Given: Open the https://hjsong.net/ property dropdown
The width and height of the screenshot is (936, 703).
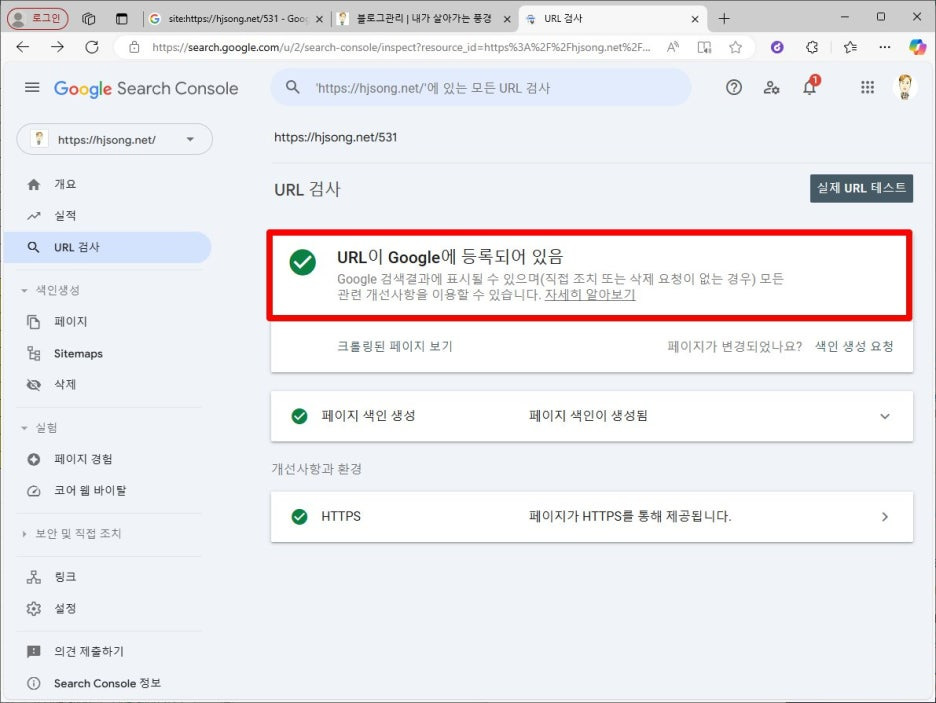Looking at the screenshot, I should click(x=115, y=140).
